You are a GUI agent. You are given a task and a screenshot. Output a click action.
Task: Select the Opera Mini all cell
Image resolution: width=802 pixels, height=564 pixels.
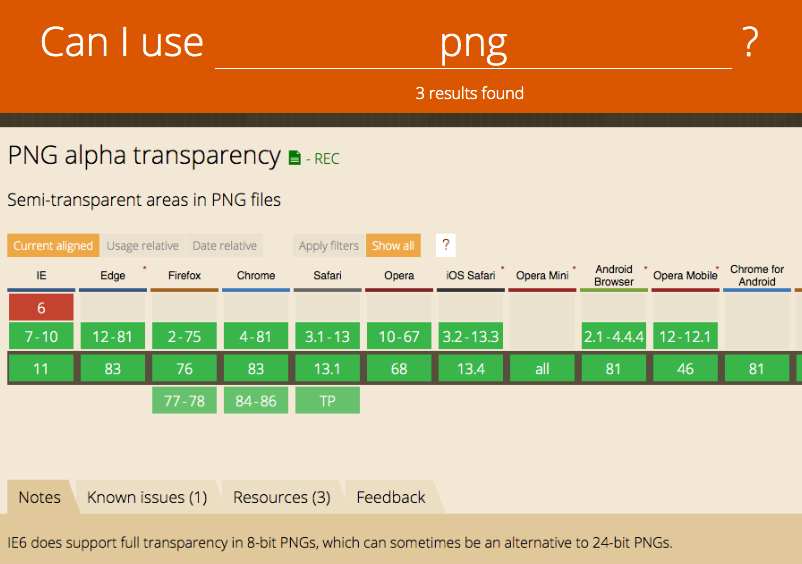point(542,368)
